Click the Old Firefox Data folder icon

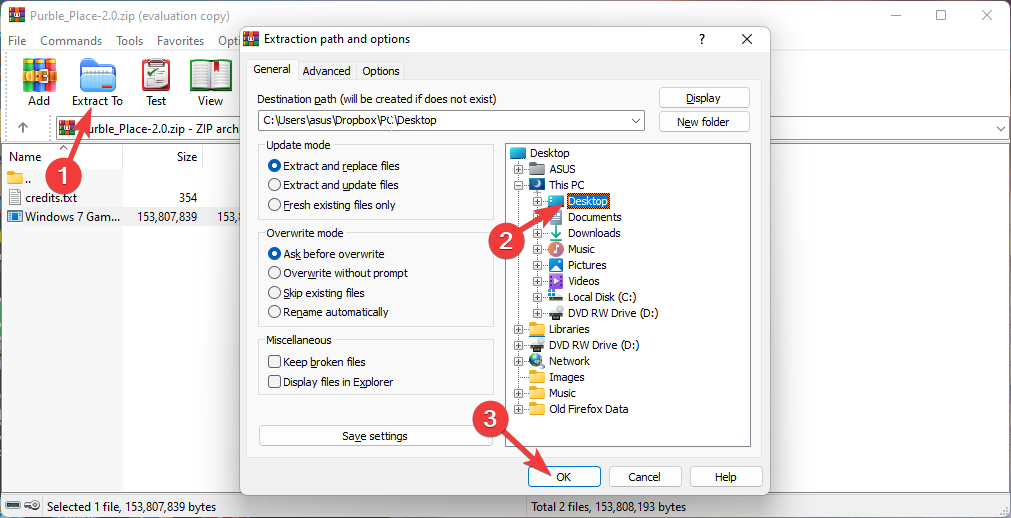point(537,409)
